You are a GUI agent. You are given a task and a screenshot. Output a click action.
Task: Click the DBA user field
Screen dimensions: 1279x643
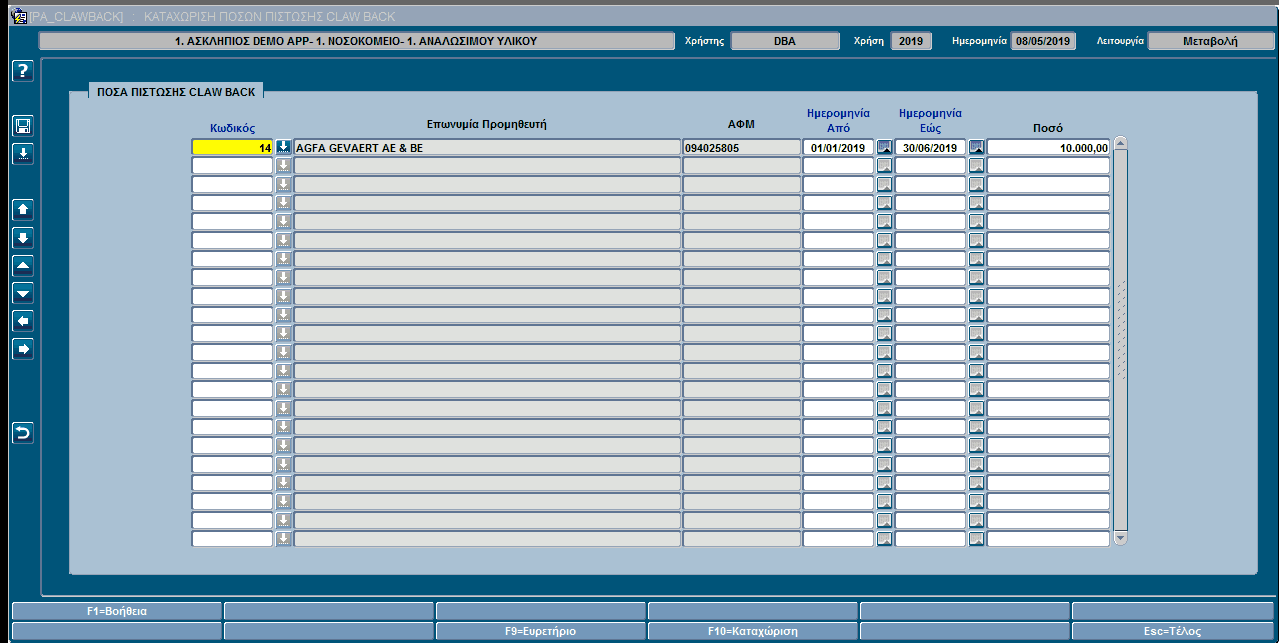(x=785, y=41)
